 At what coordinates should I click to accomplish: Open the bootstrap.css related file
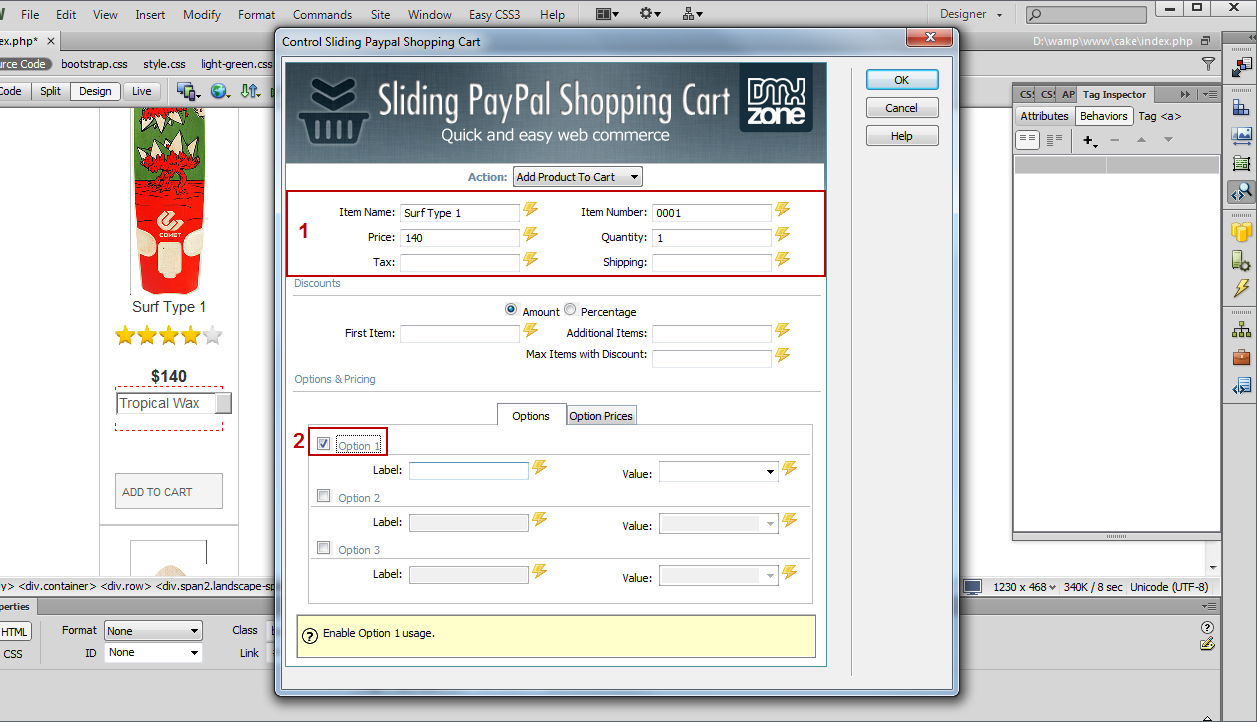(x=94, y=64)
